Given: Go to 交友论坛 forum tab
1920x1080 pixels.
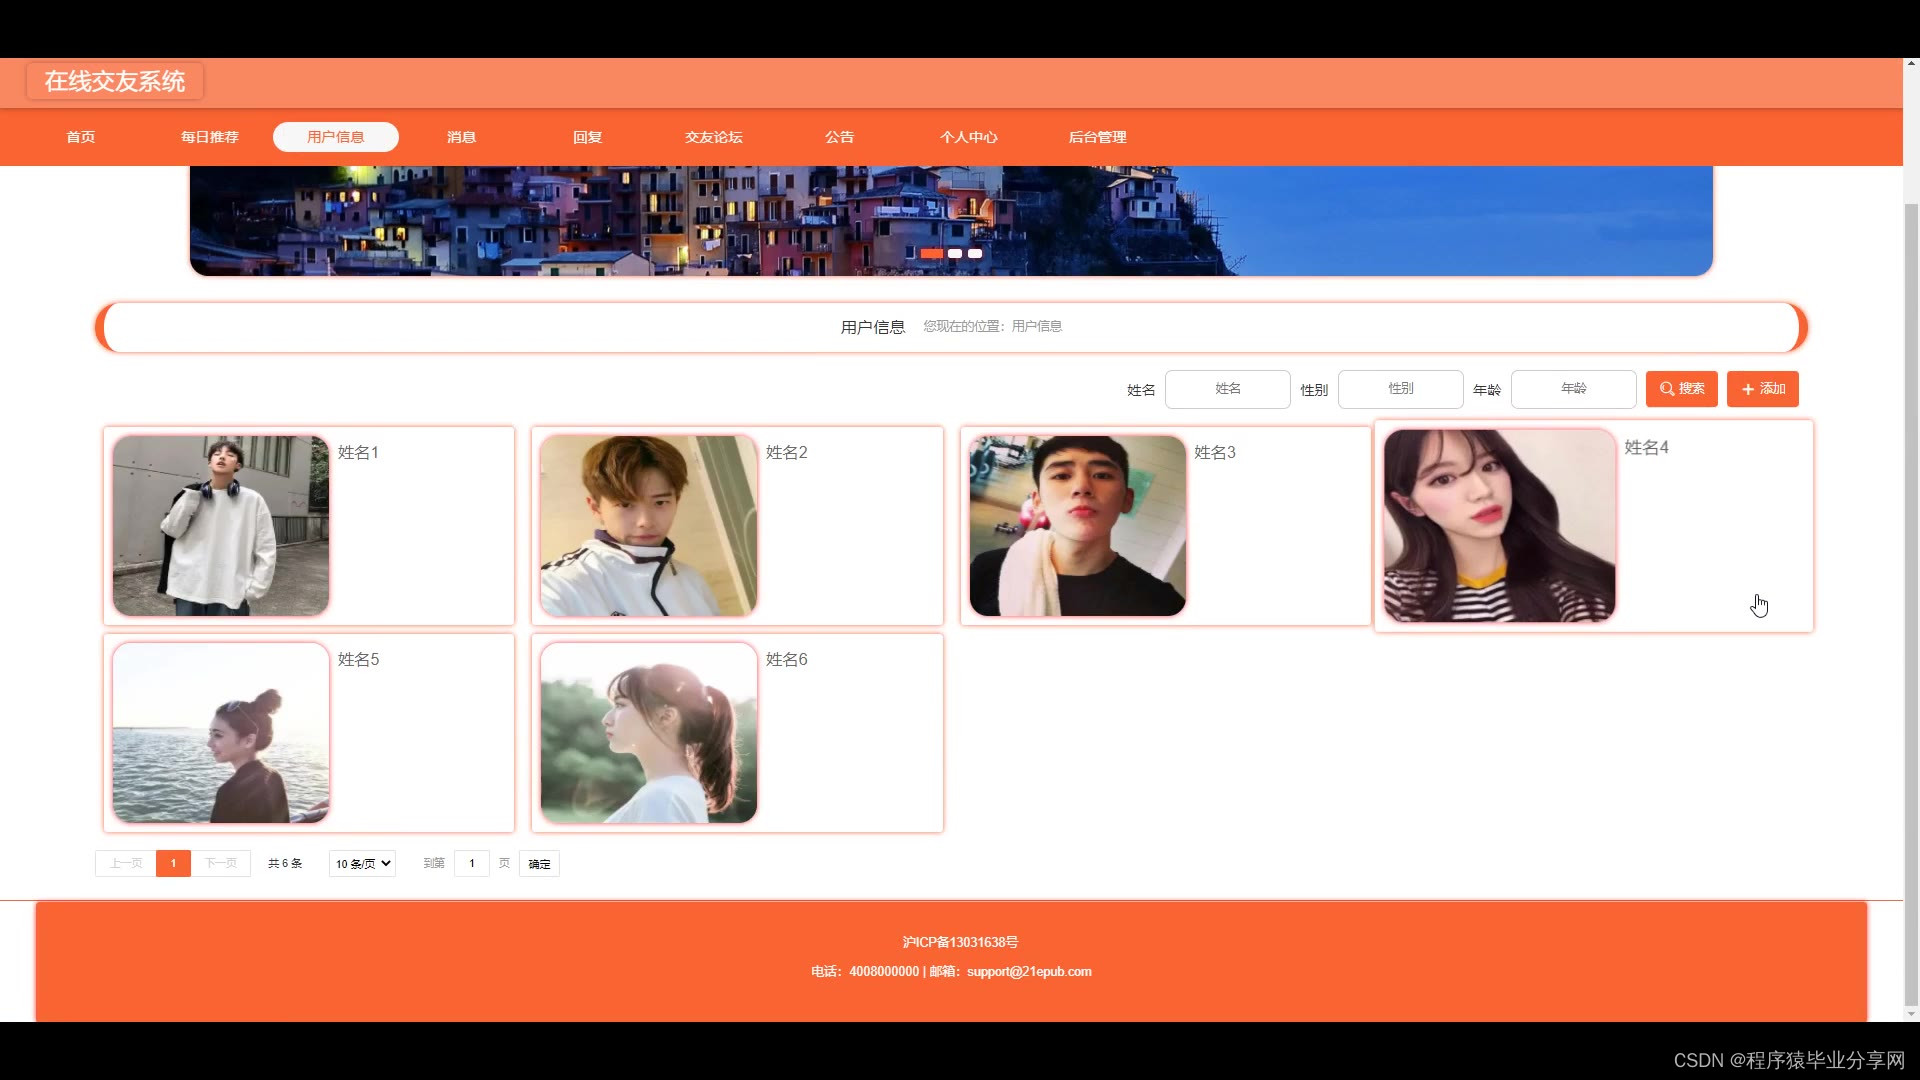Looking at the screenshot, I should pyautogui.click(x=713, y=137).
